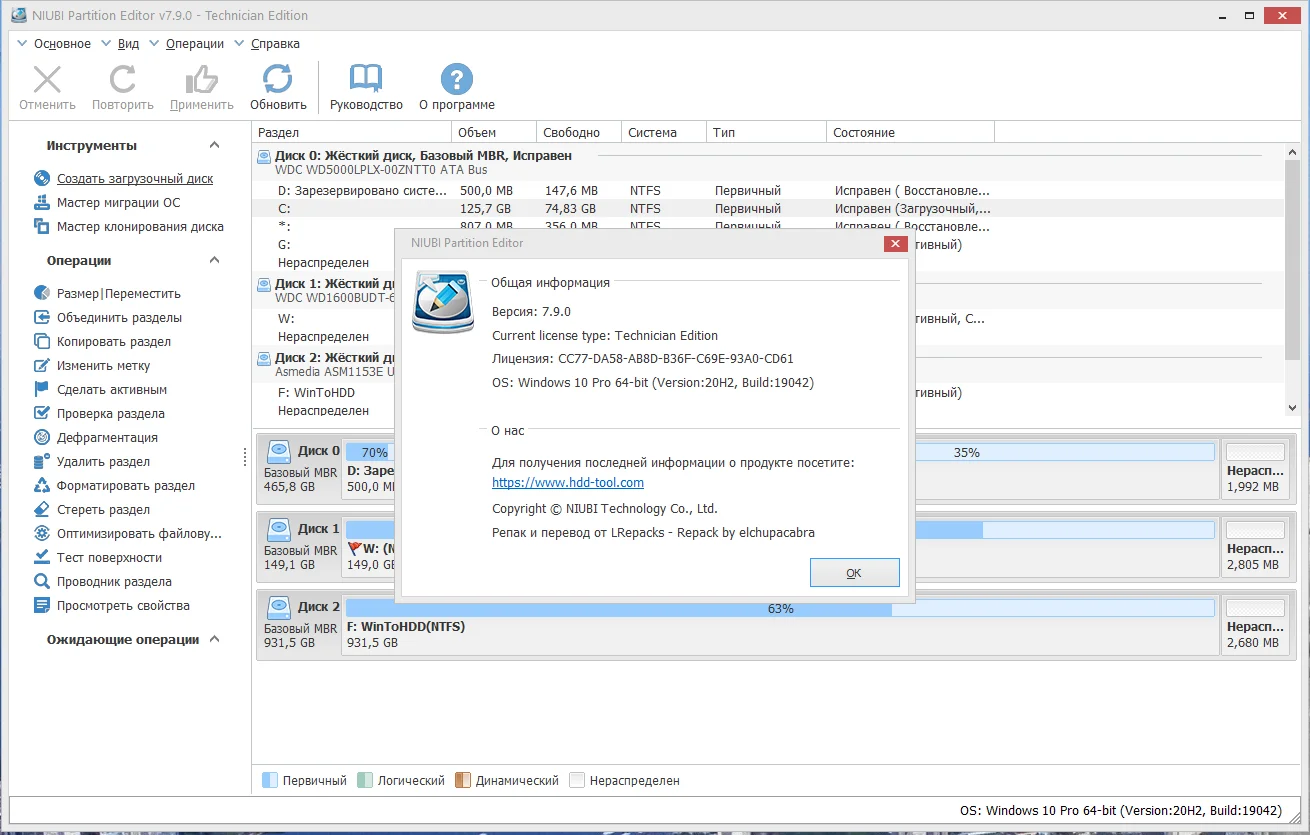Select the C: 125,7 GB partition row
This screenshot has width=1310, height=835.
[768, 209]
